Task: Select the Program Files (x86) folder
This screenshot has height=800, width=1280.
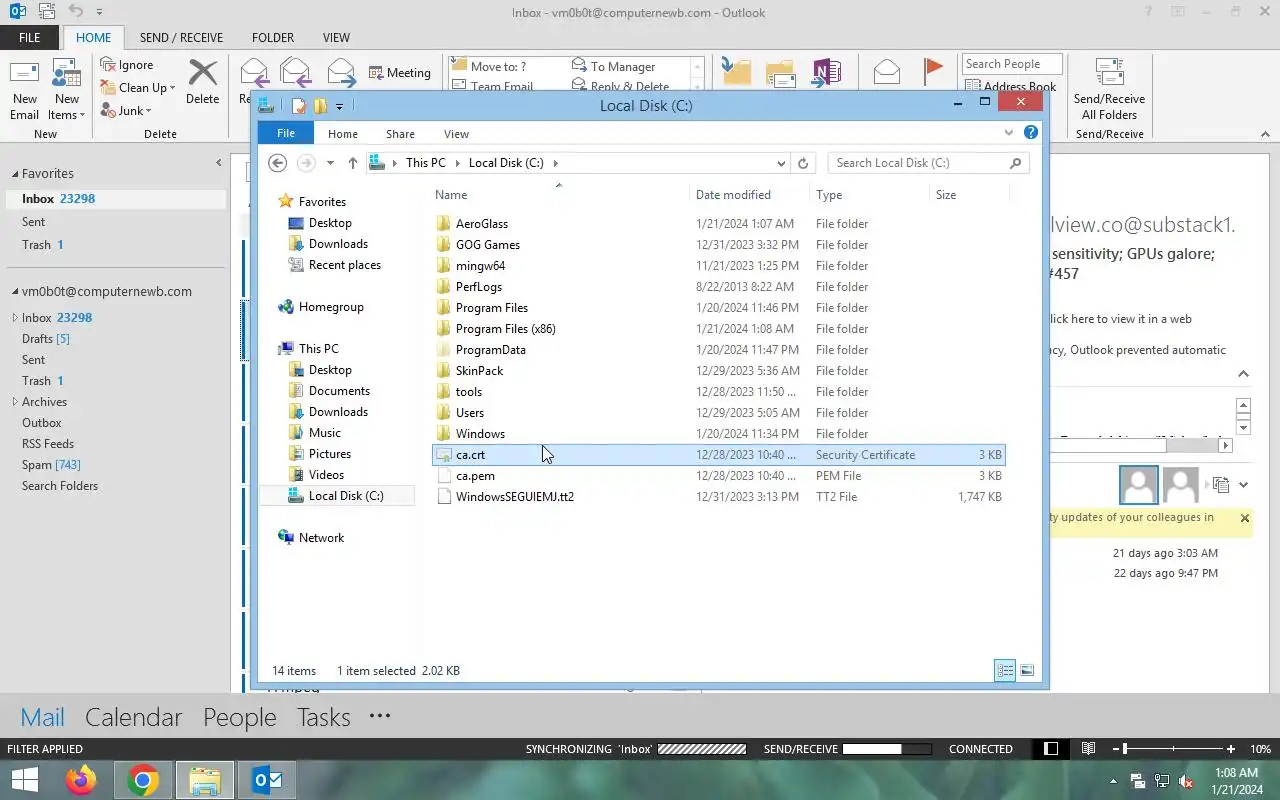Action: [x=506, y=329]
